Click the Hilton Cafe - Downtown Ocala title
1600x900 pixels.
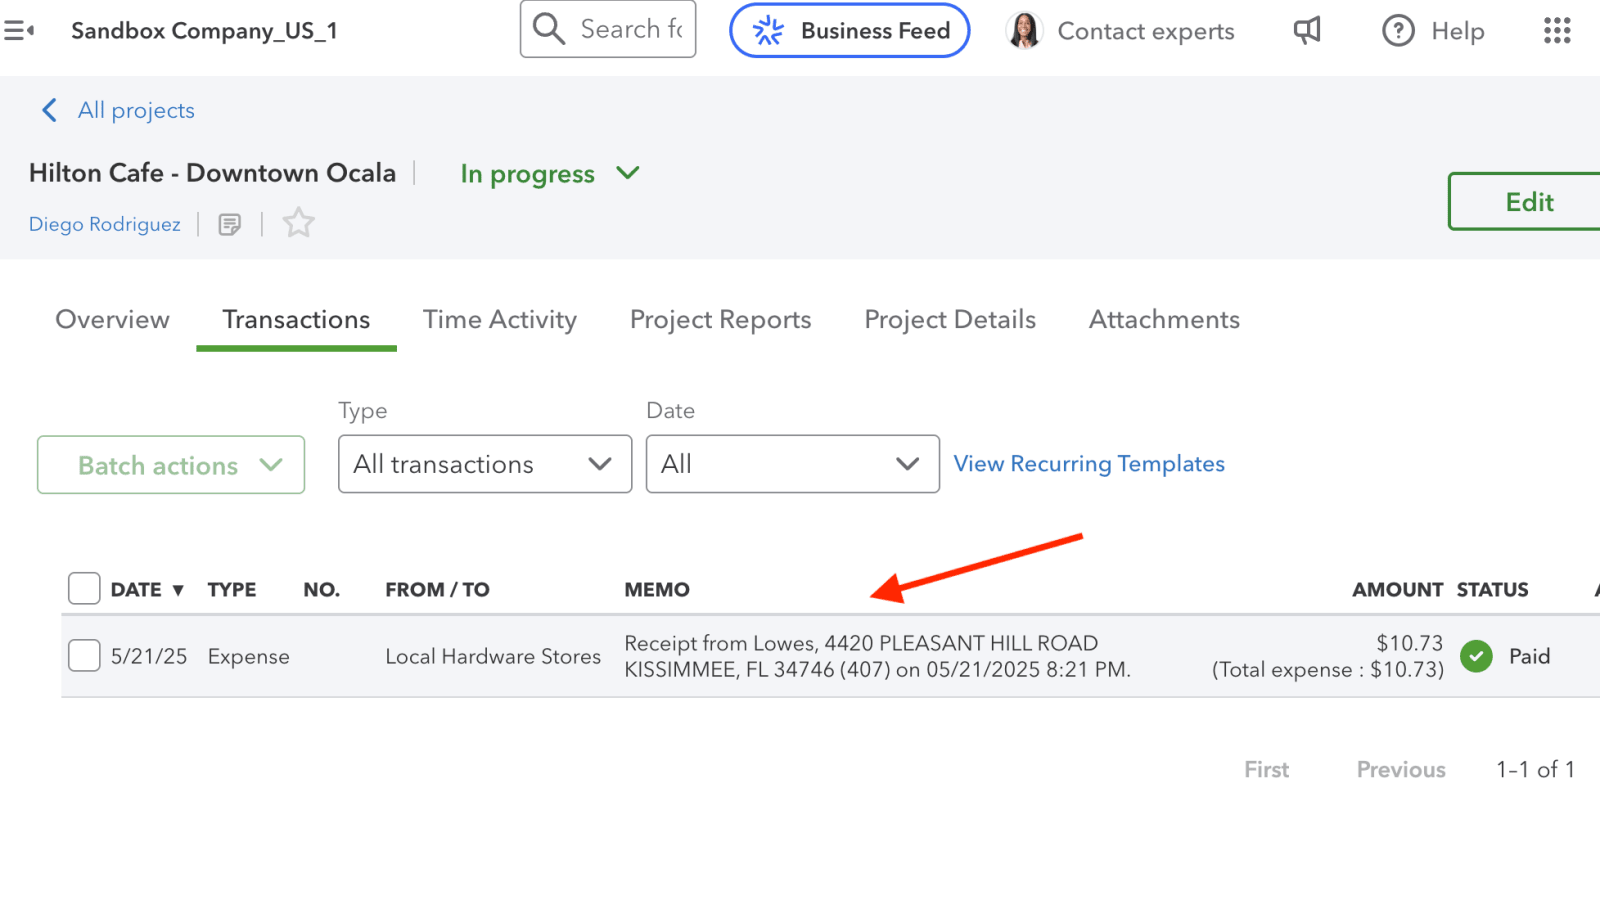coord(212,173)
